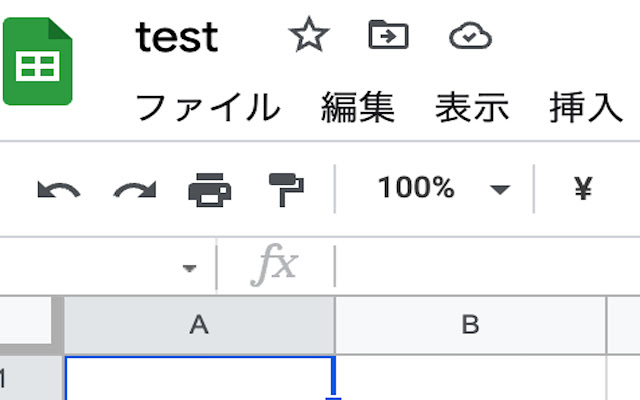Click into the fx formula bar
Screen dimensions: 640x400
[488, 266]
